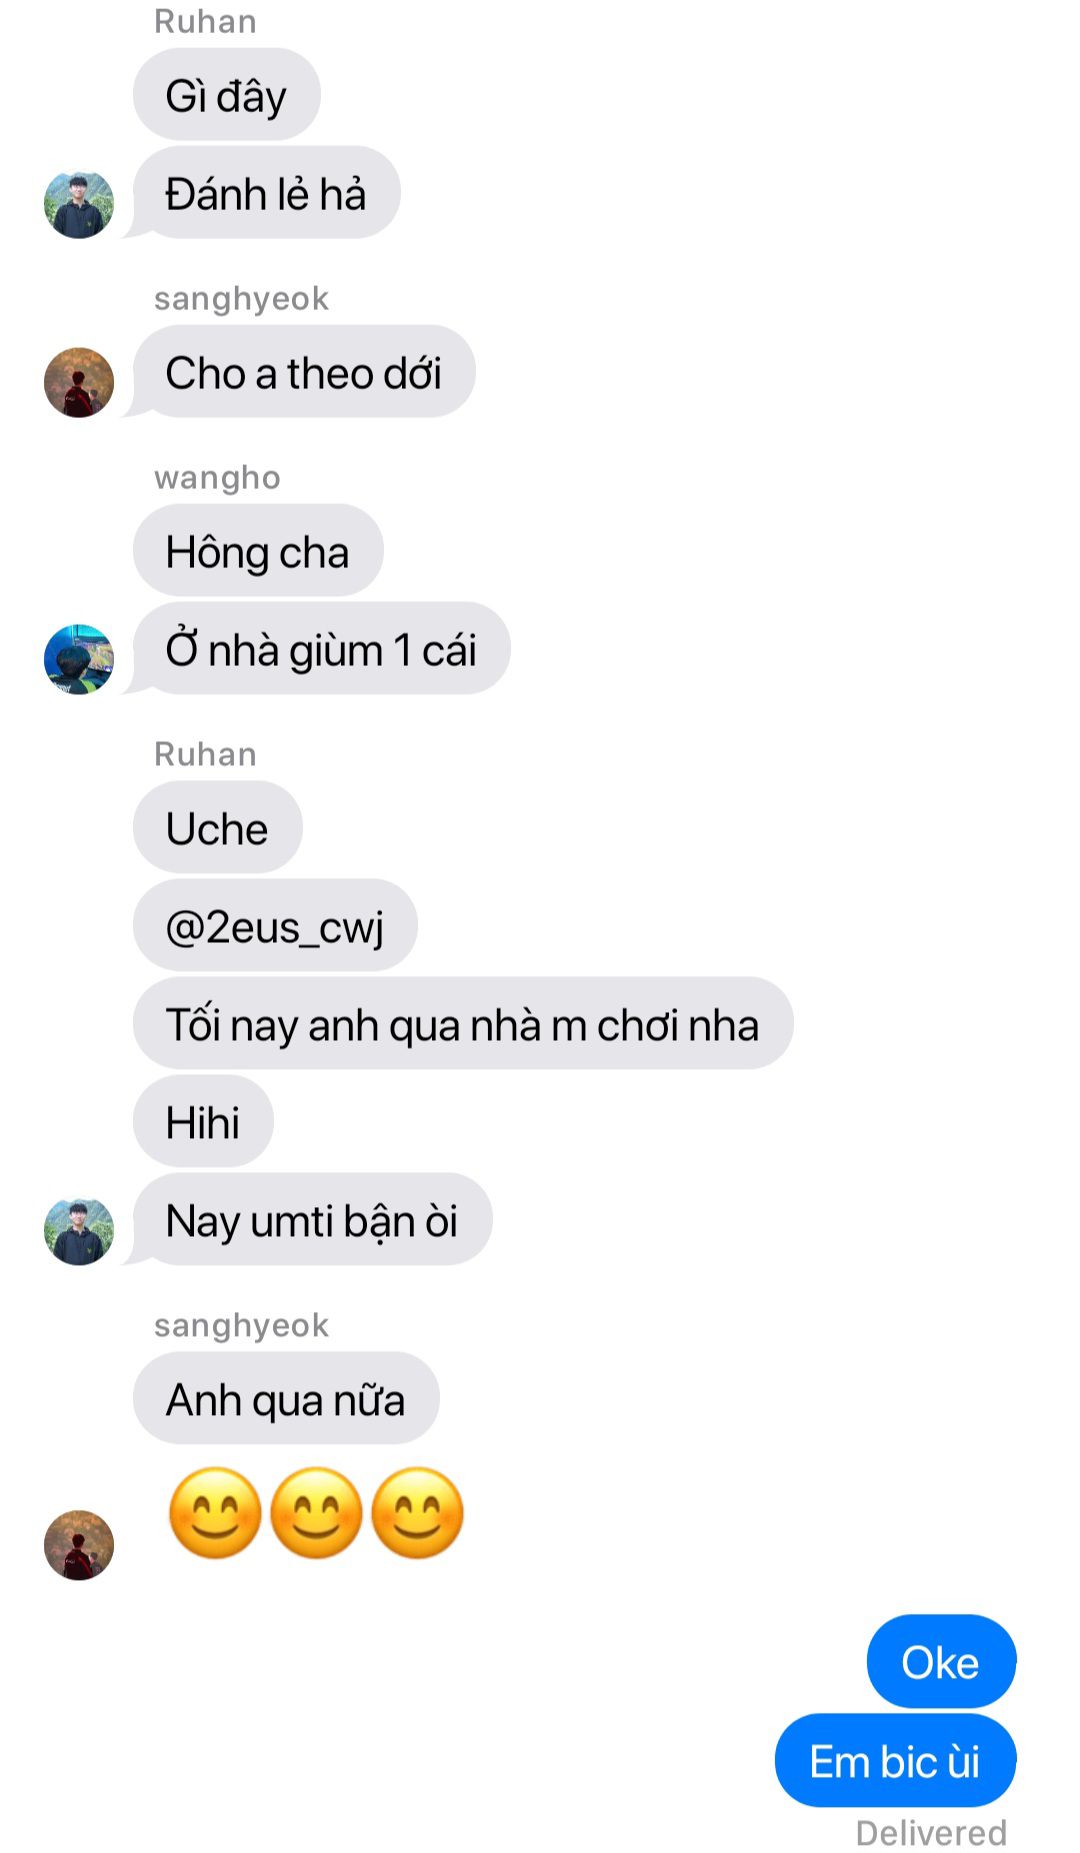Tap the first smiling emoji
Screen dimensions: 1080x1853
(x=215, y=1513)
